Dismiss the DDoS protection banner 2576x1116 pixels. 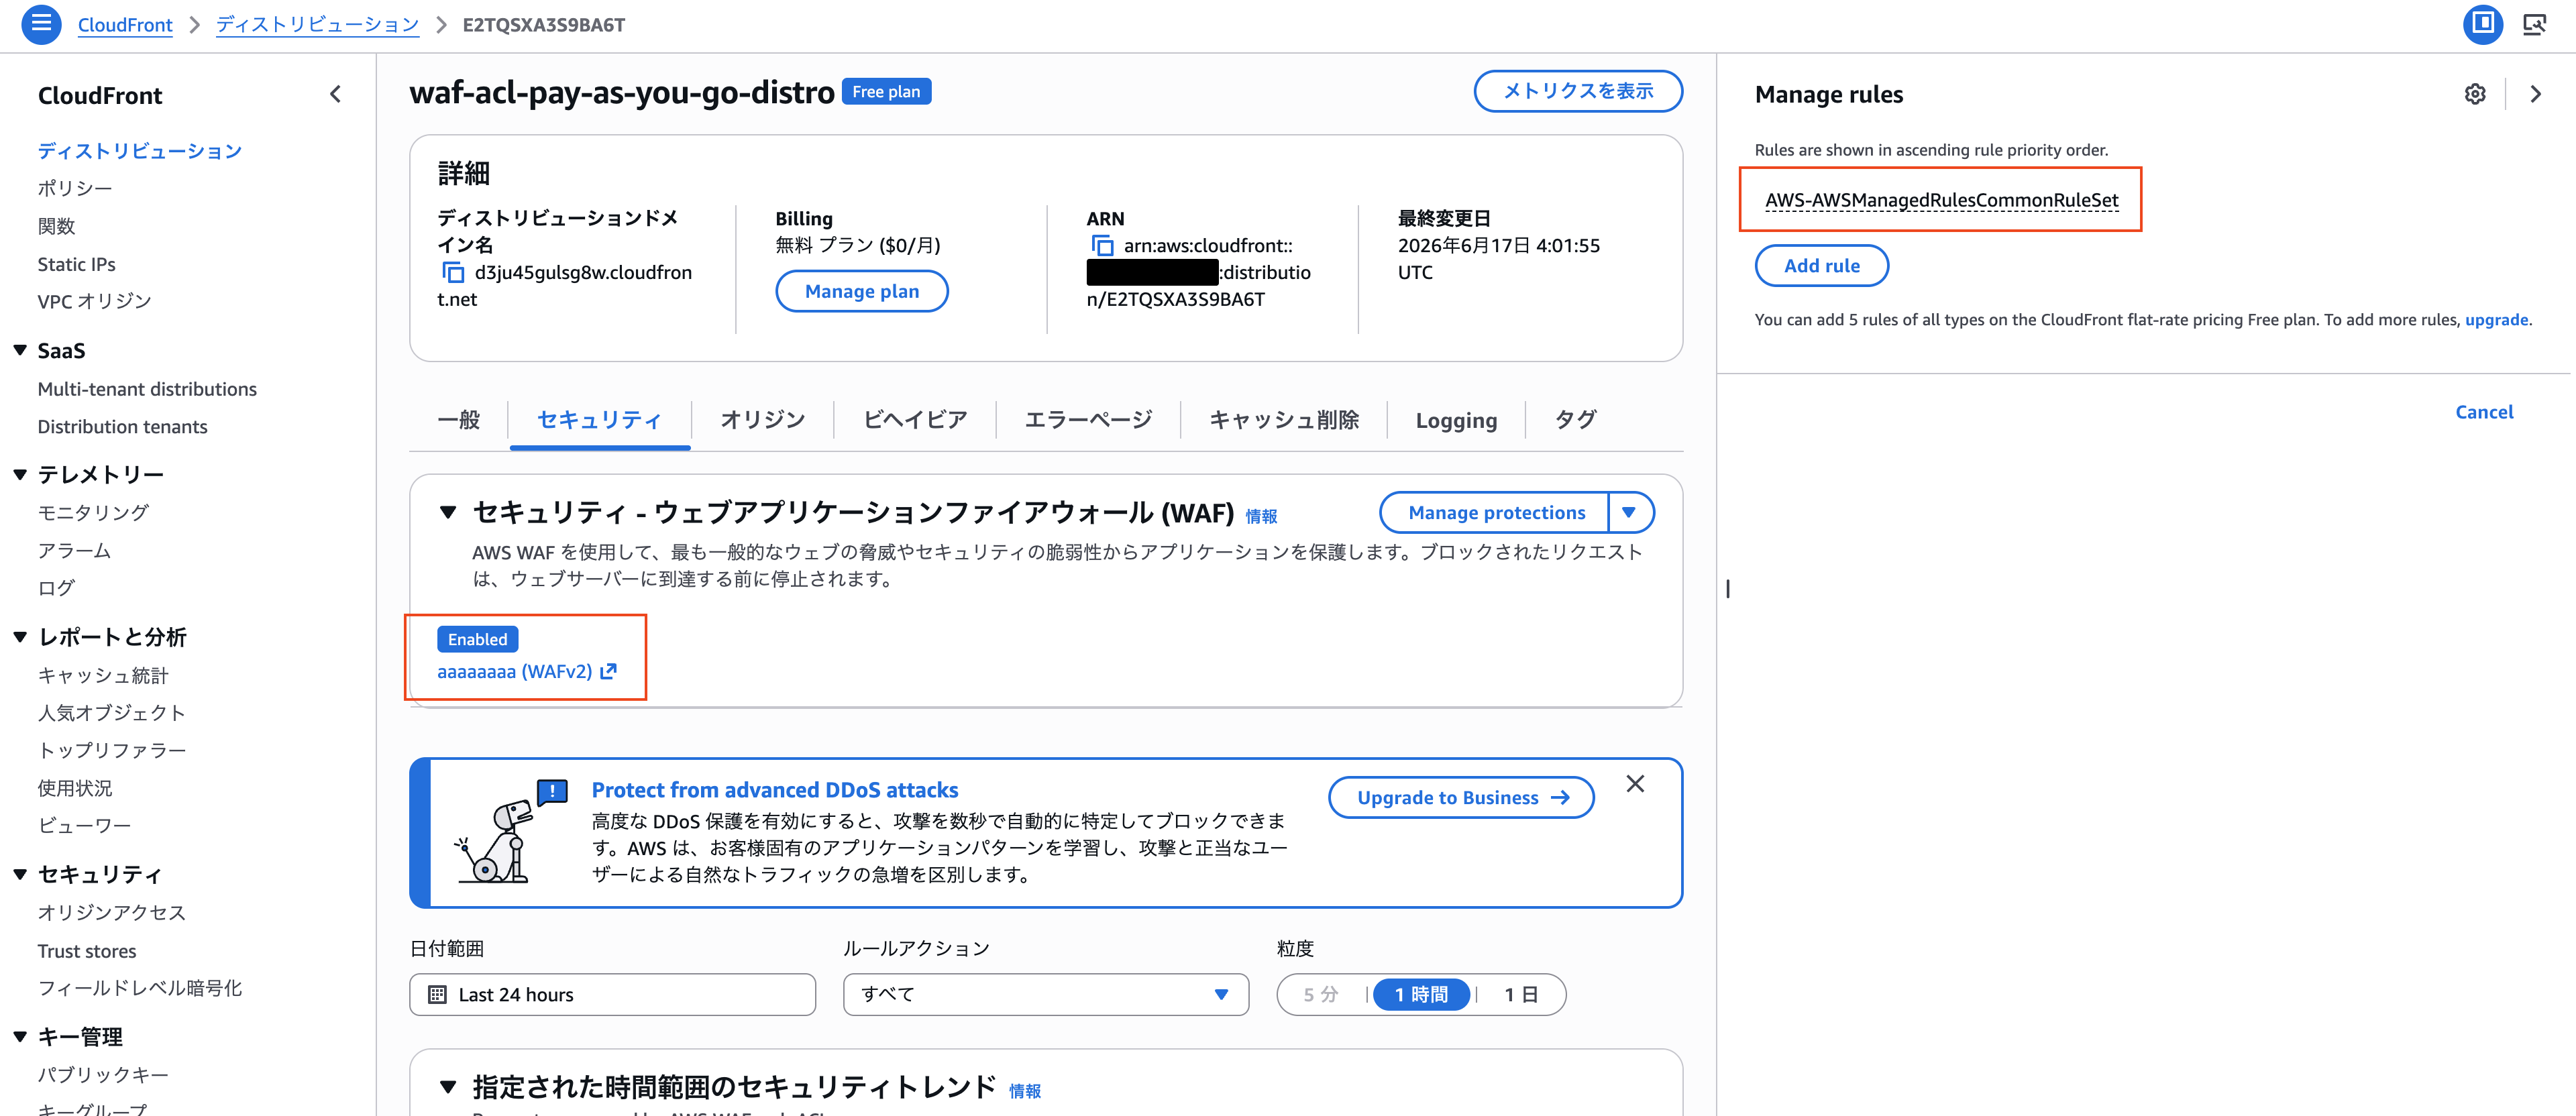coord(1635,784)
